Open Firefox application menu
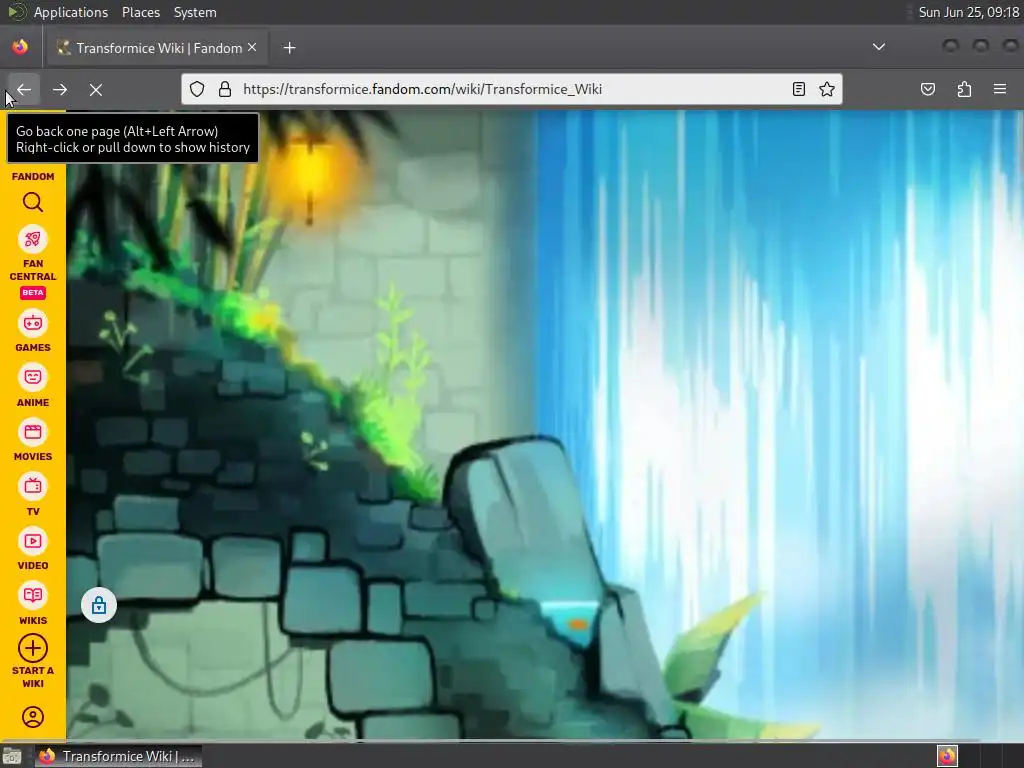This screenshot has height=768, width=1024. (x=1000, y=89)
